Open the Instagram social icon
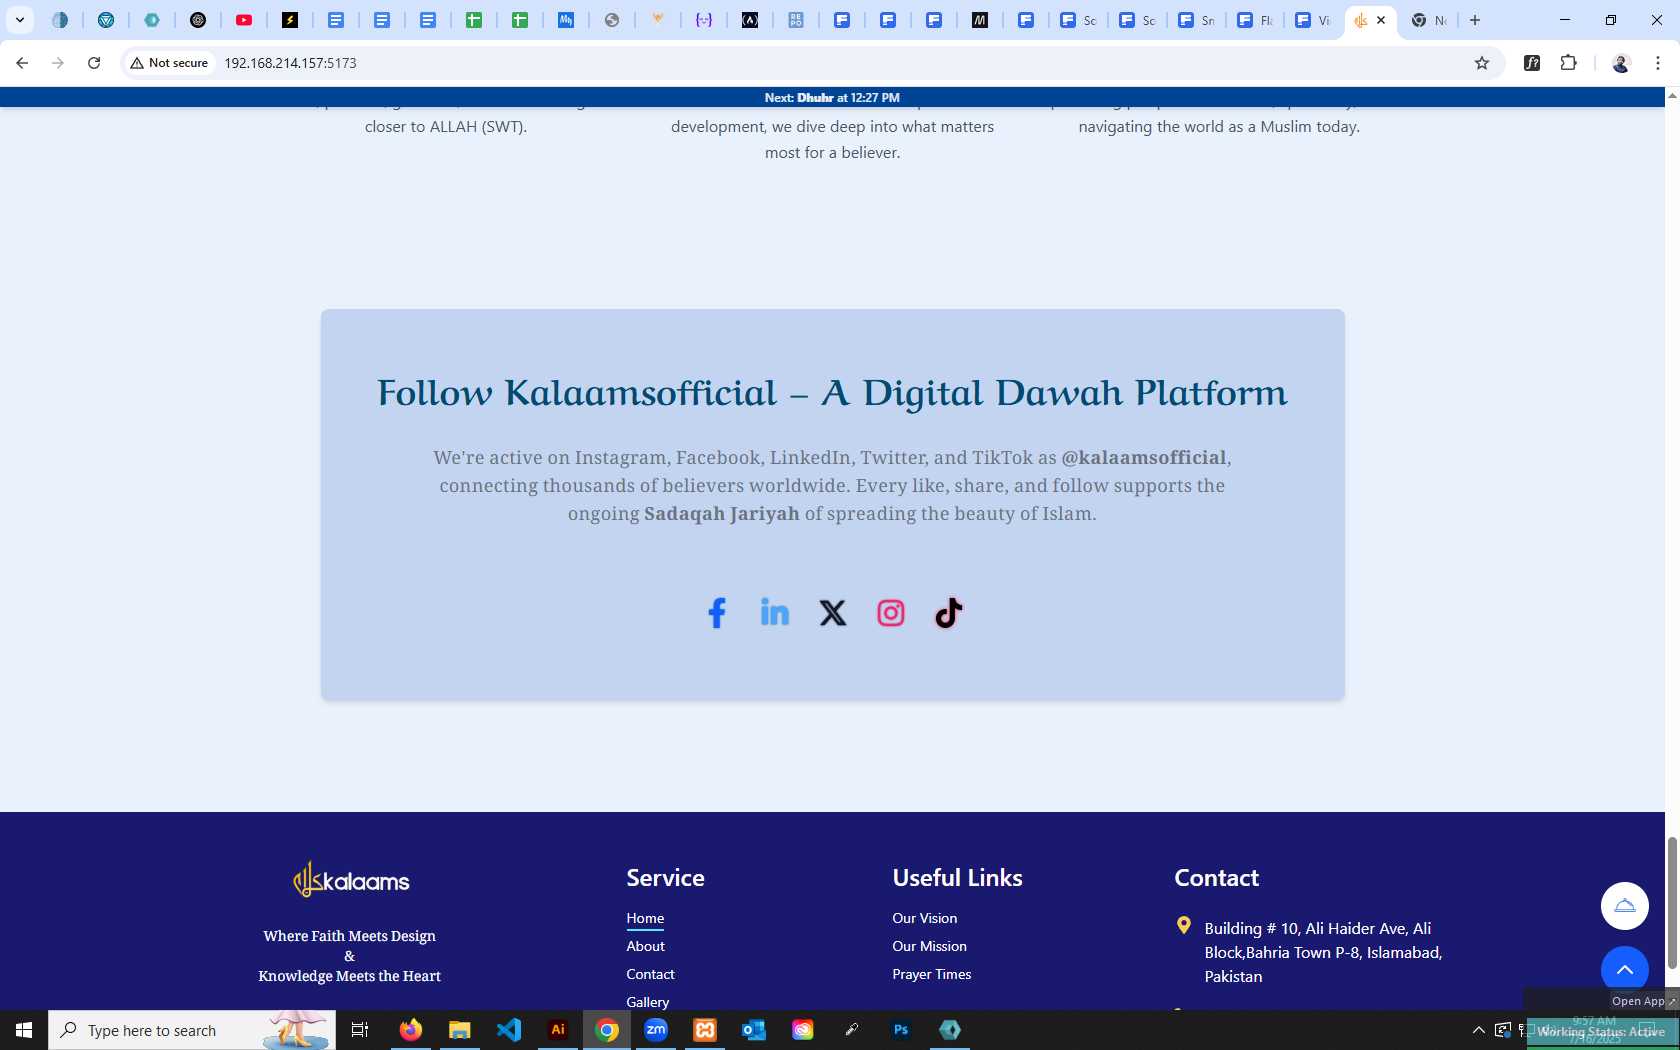This screenshot has width=1680, height=1050. click(891, 613)
